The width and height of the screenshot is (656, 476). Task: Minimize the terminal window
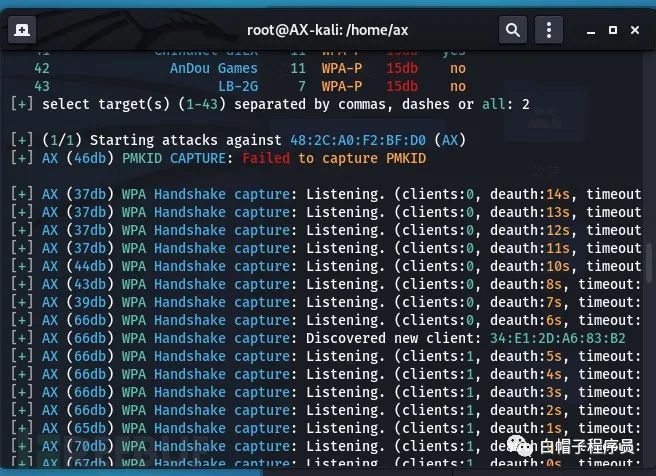582,31
